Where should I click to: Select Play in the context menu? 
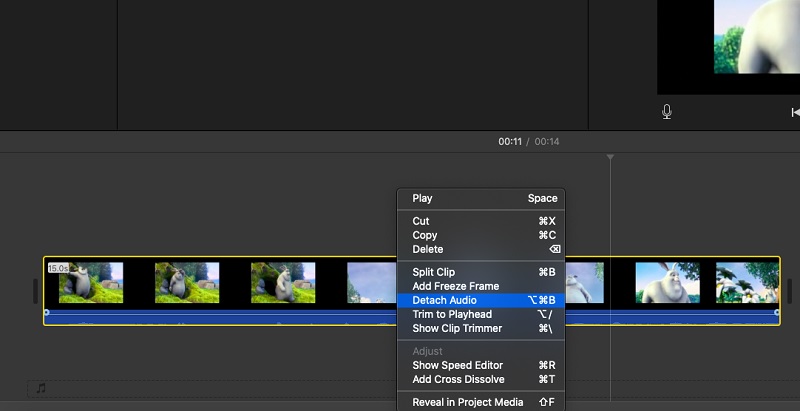pos(481,198)
